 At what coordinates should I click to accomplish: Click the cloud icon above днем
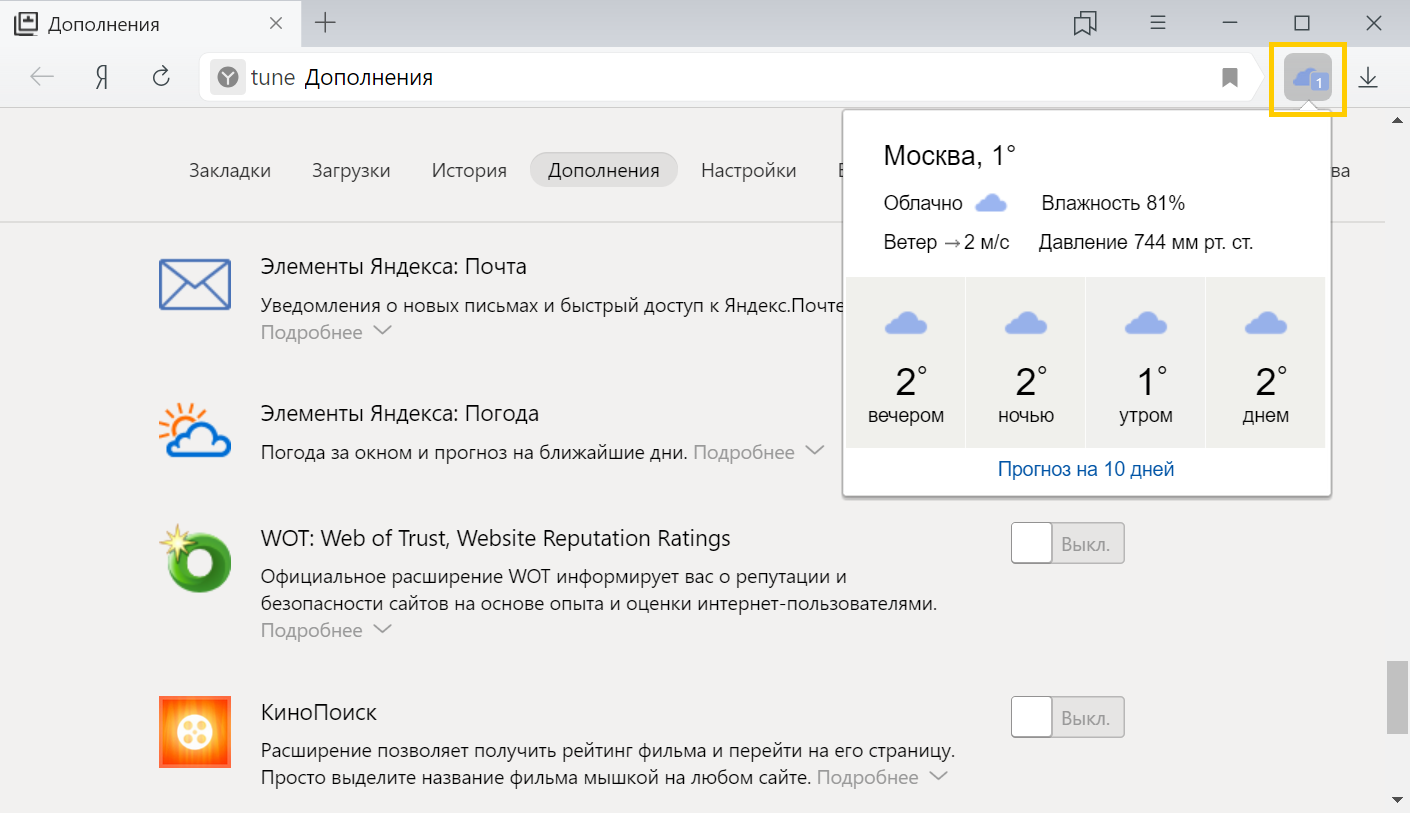tap(1266, 323)
